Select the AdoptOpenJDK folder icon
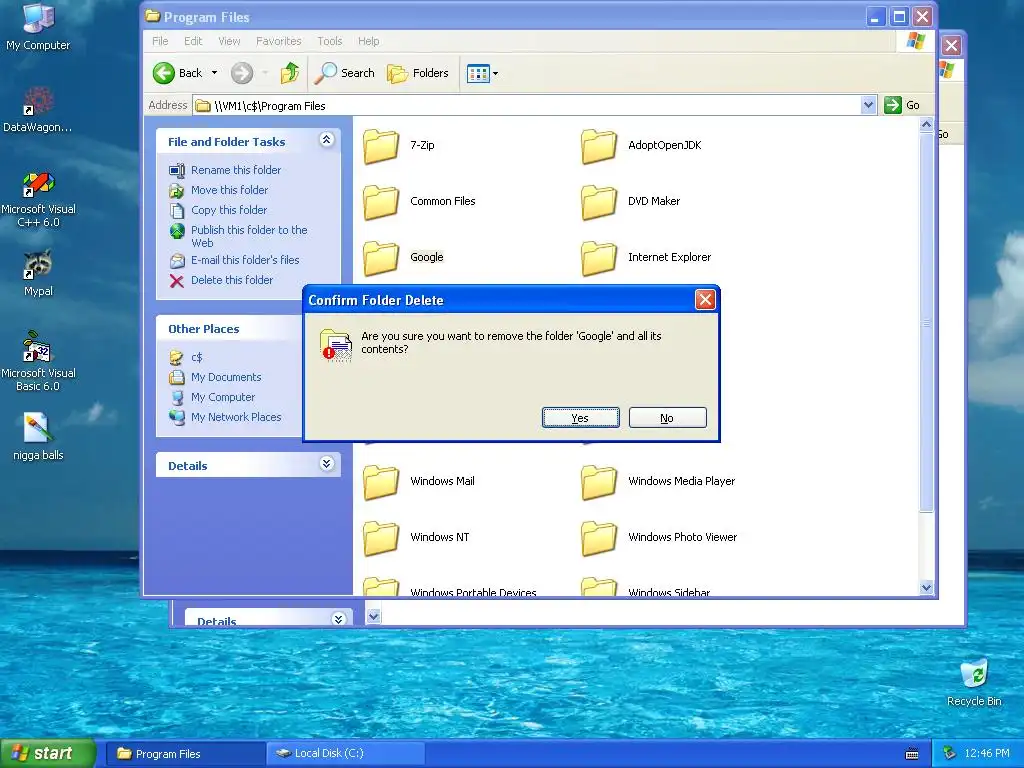This screenshot has width=1024, height=768. [599, 146]
